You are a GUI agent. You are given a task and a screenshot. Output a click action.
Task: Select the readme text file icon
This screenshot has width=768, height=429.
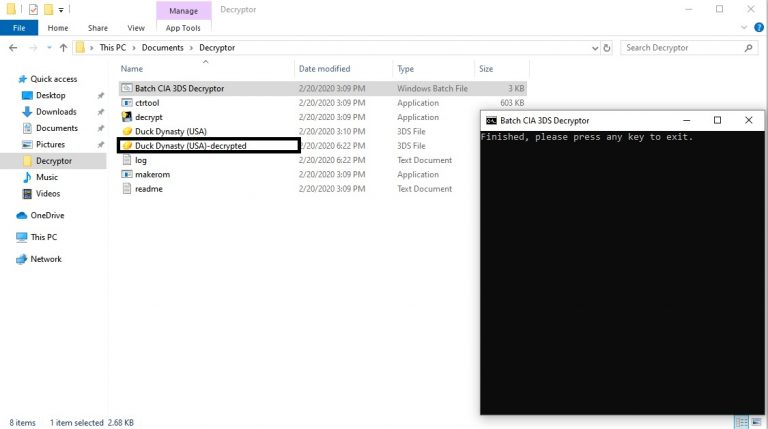[126, 188]
